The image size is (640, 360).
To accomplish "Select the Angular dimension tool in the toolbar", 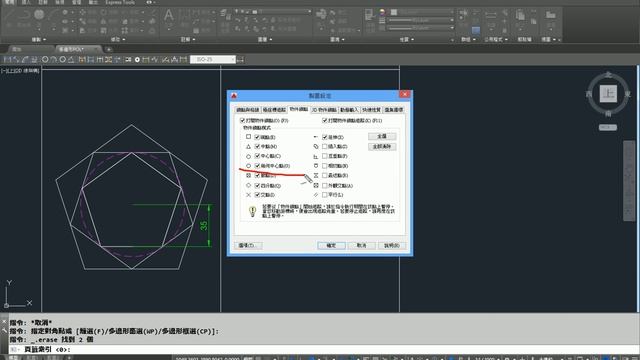I will pos(71,60).
